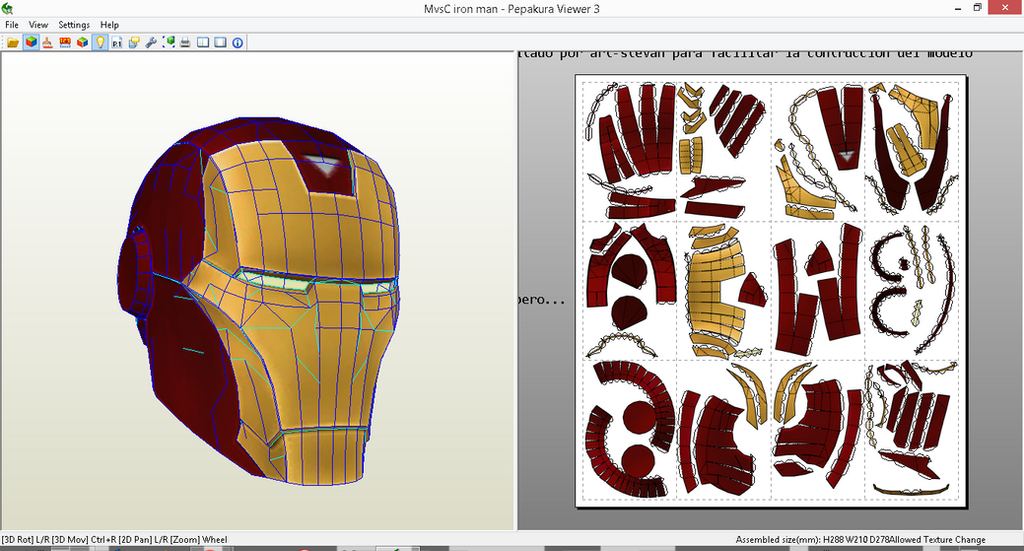Viewport: 1024px width, 551px height.
Task: Click the fit-view green cube icon
Action: point(169,42)
